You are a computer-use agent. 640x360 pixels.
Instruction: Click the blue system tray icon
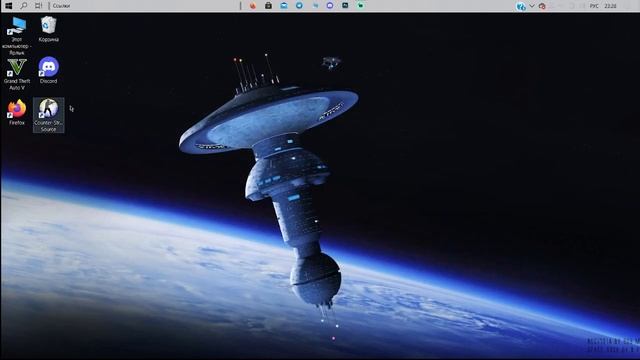click(521, 6)
